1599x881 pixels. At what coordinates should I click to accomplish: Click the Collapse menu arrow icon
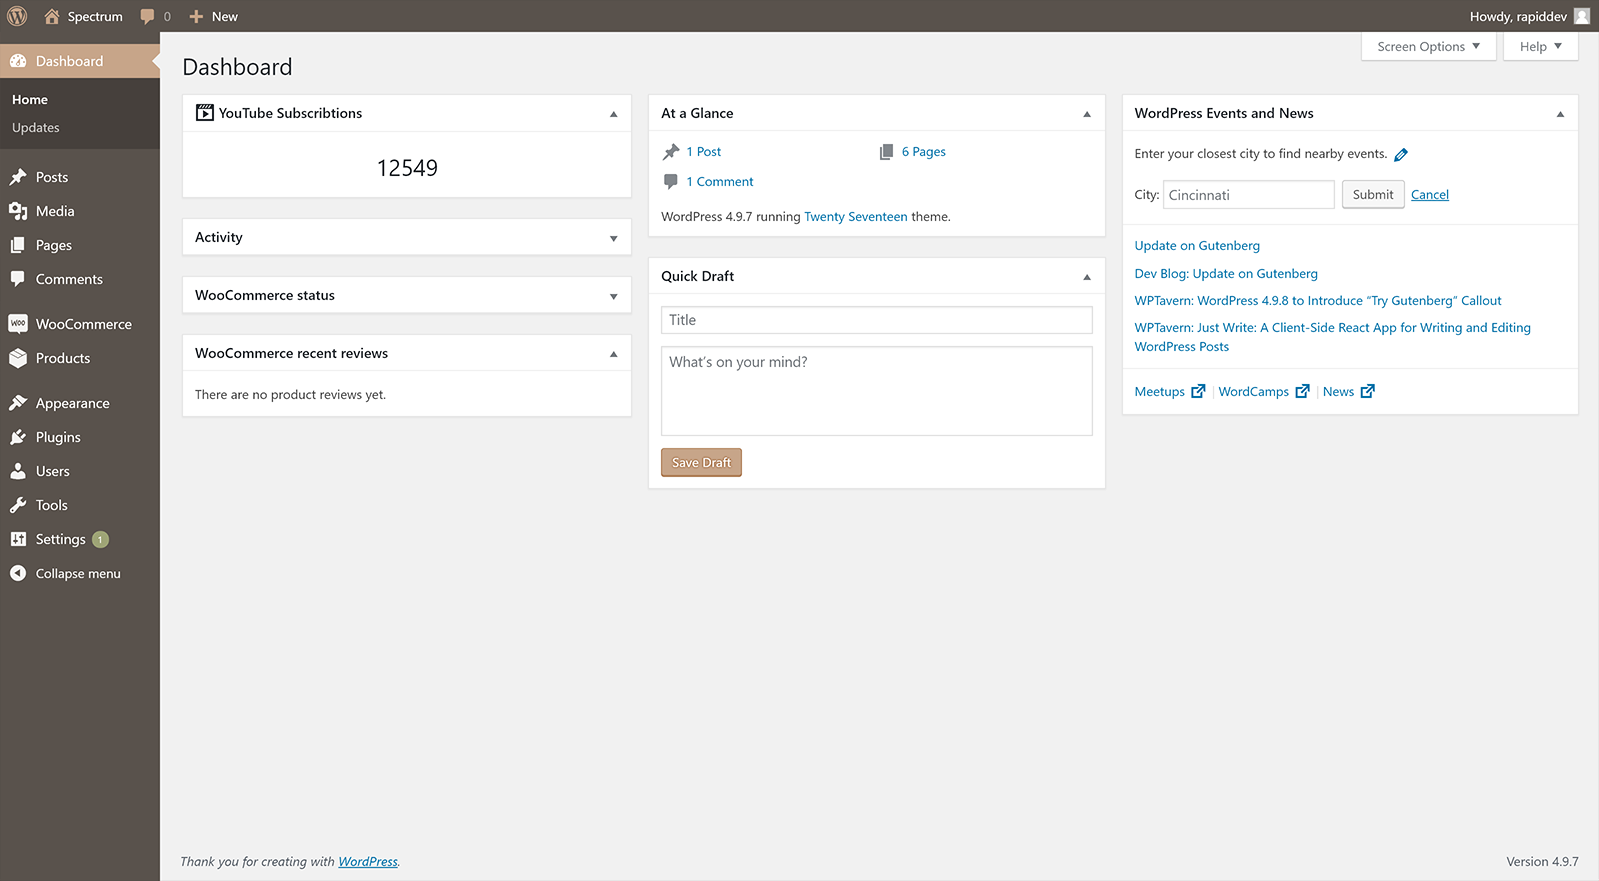(18, 573)
